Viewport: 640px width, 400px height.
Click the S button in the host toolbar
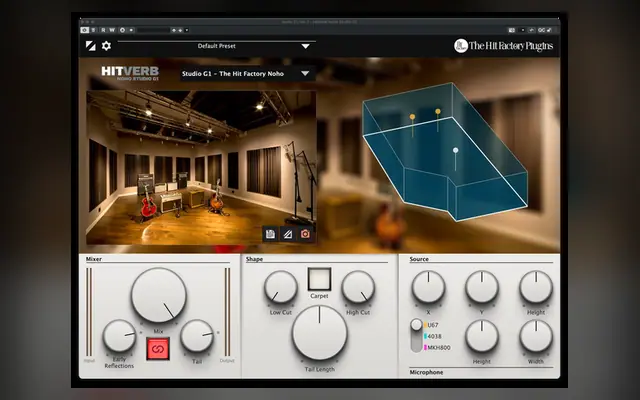pyautogui.click(x=93, y=30)
